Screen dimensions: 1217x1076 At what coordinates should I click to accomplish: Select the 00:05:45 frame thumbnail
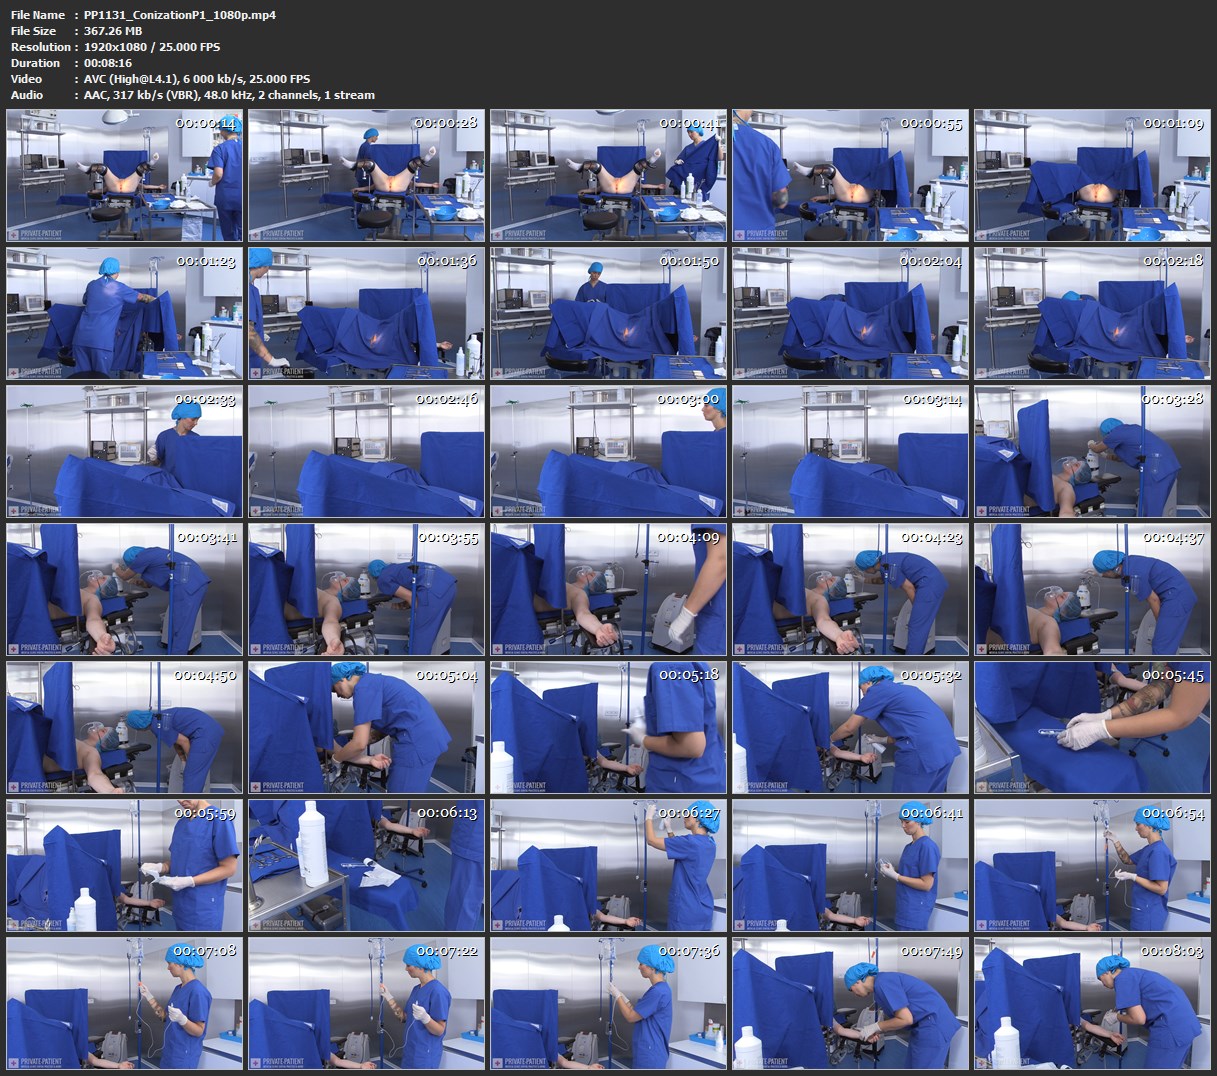click(x=1092, y=727)
